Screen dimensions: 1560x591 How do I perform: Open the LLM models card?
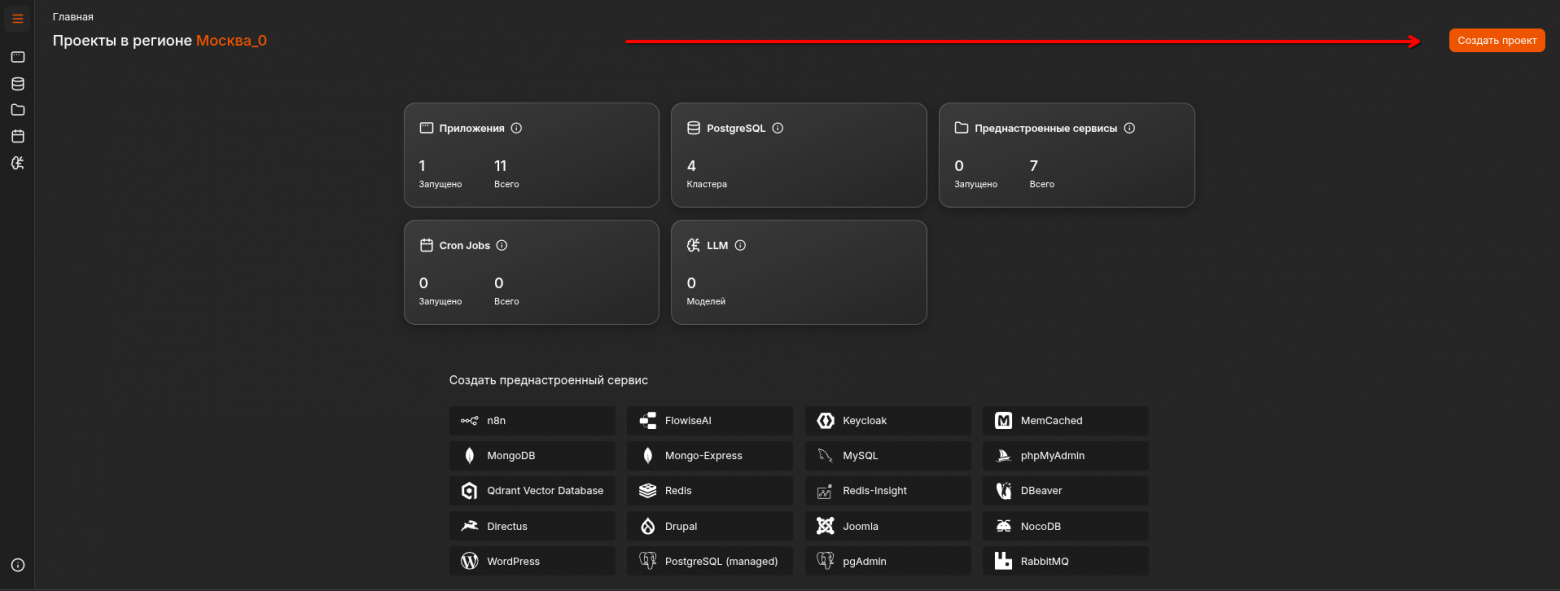click(x=798, y=272)
